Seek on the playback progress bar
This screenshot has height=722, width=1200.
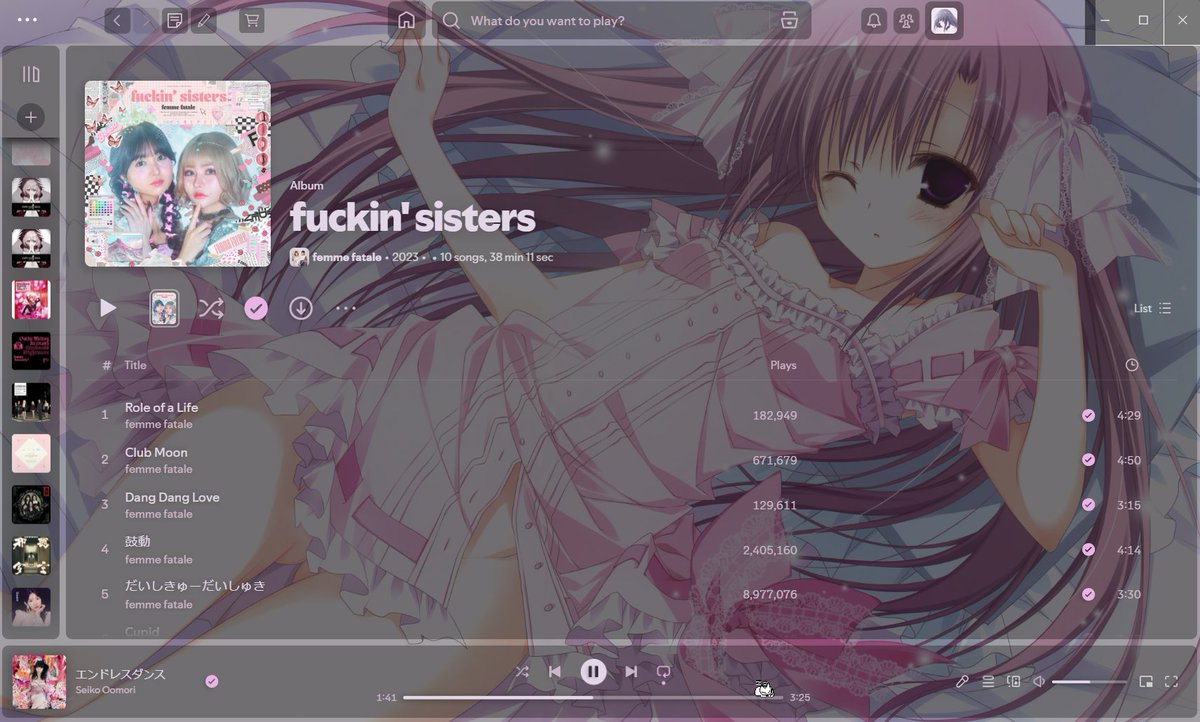point(593,697)
